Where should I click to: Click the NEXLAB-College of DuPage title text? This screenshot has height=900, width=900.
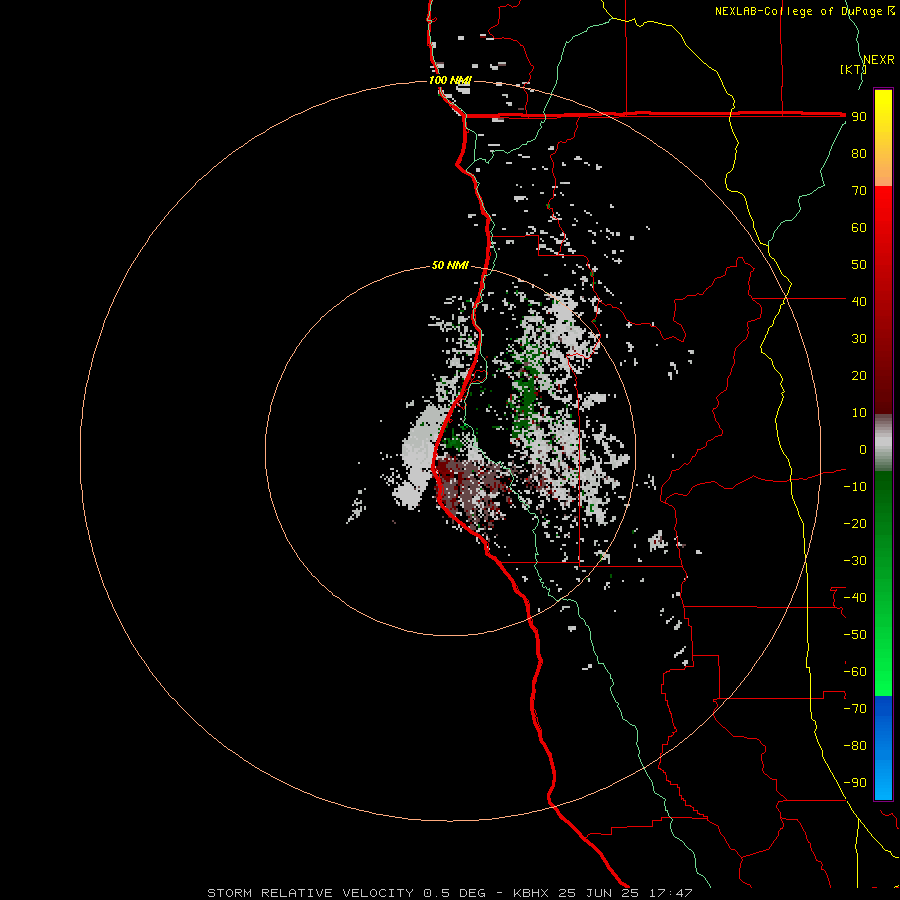[804, 11]
